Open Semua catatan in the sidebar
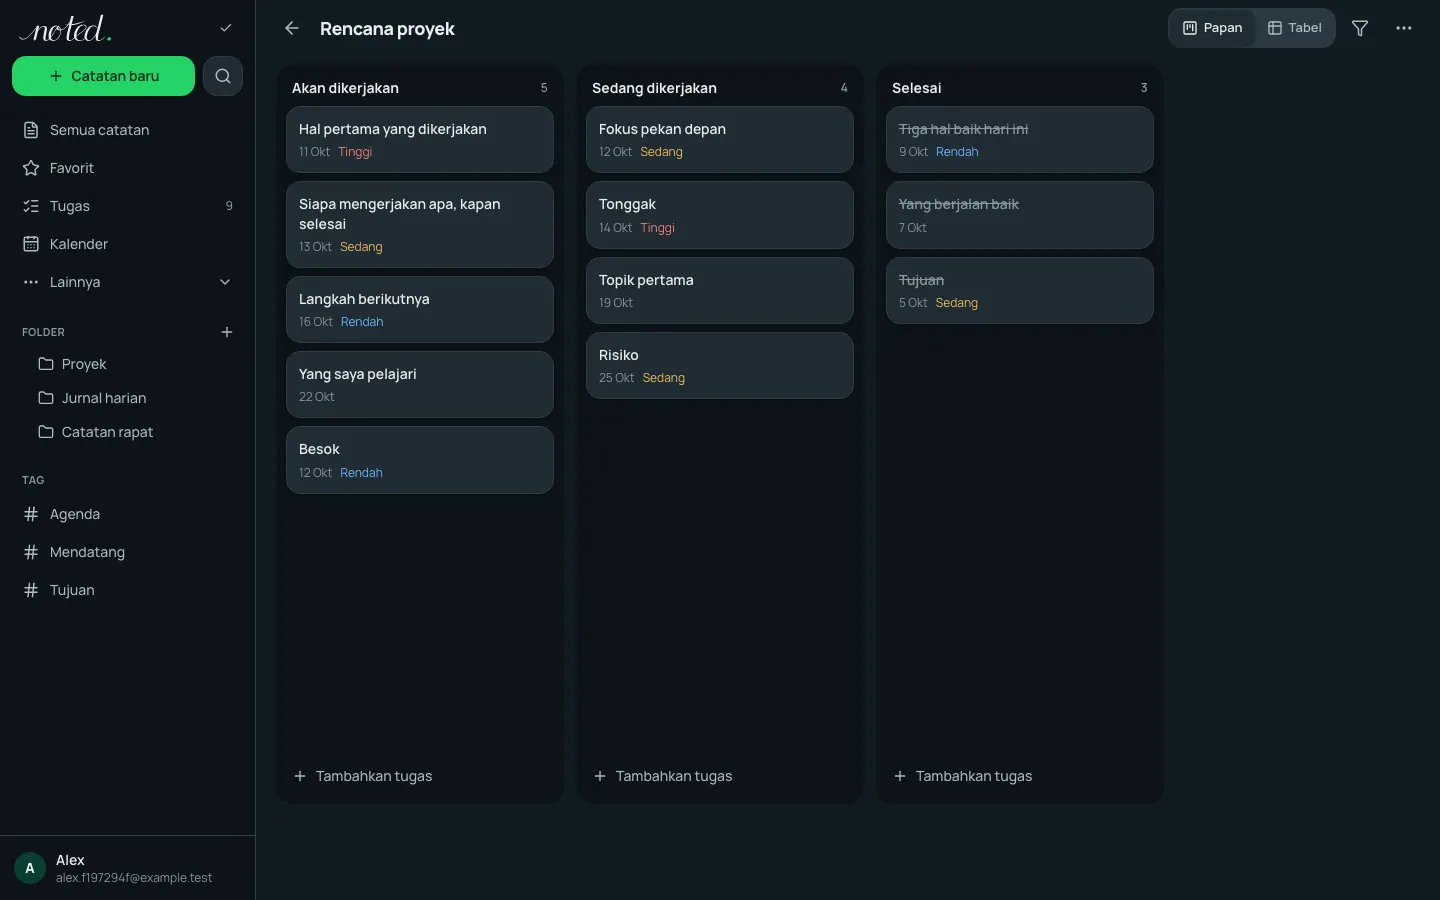 (x=127, y=130)
